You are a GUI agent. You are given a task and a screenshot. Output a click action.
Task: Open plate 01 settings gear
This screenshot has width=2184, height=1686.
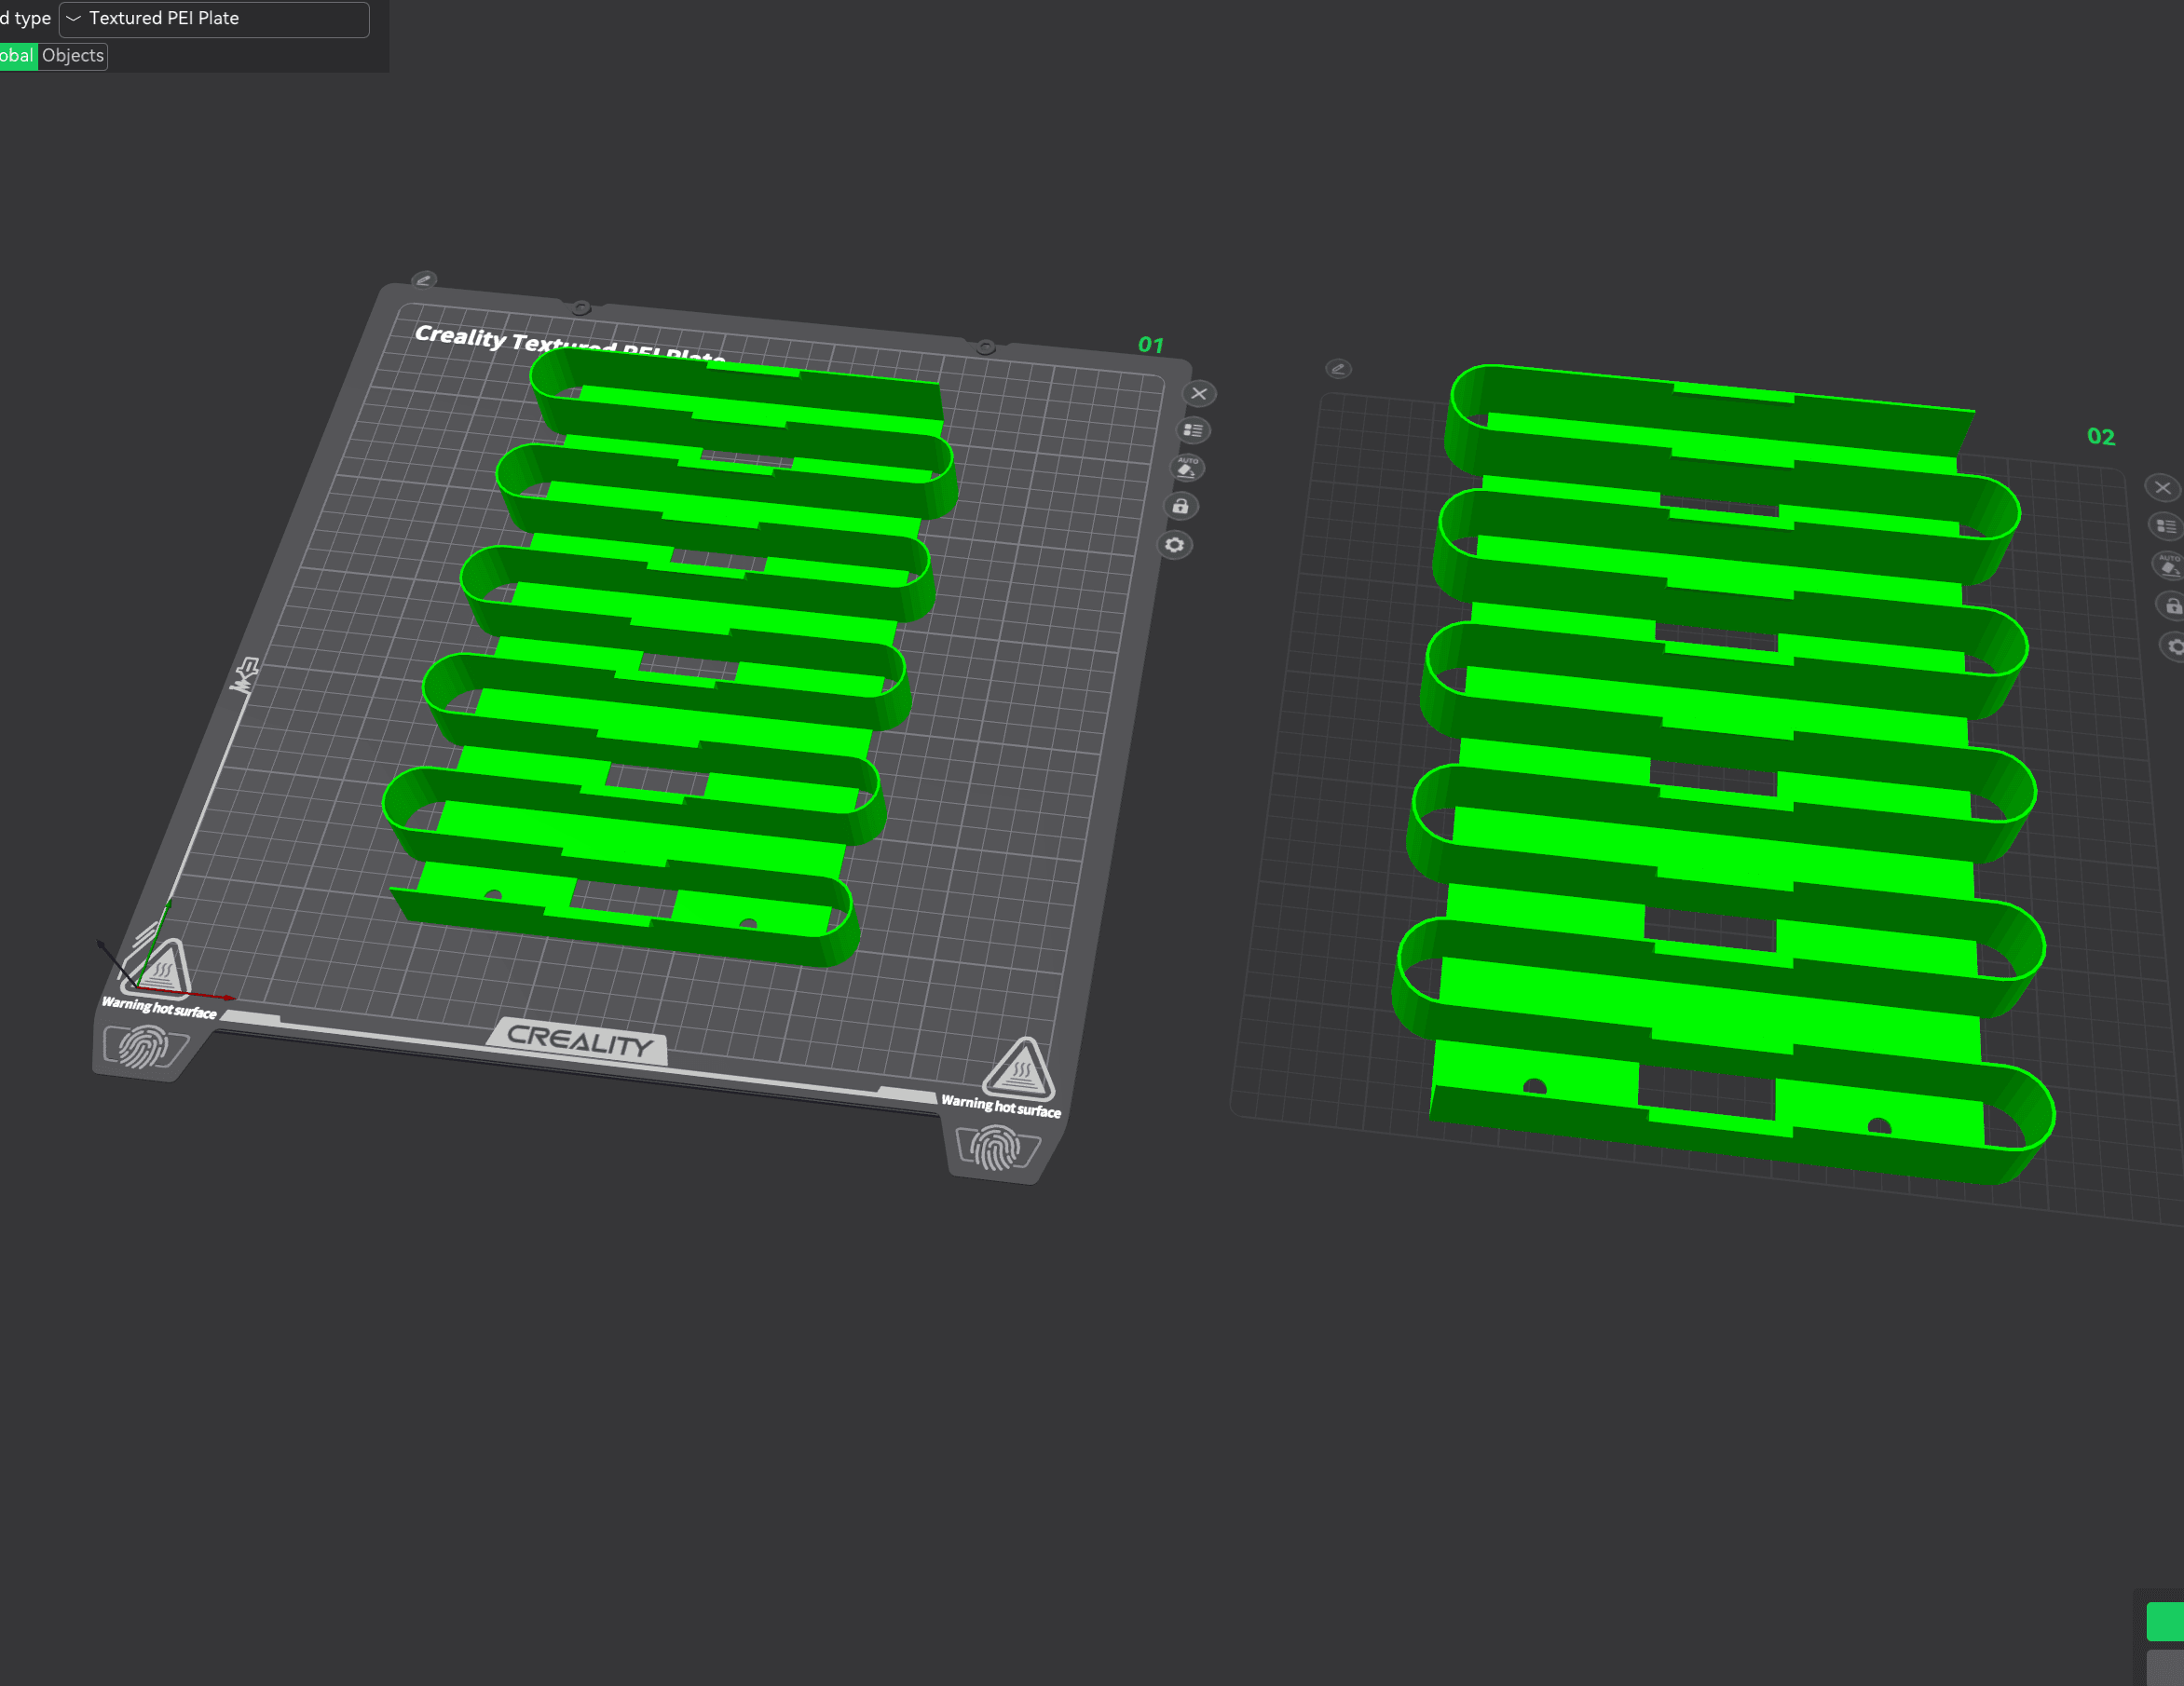pyautogui.click(x=1175, y=545)
